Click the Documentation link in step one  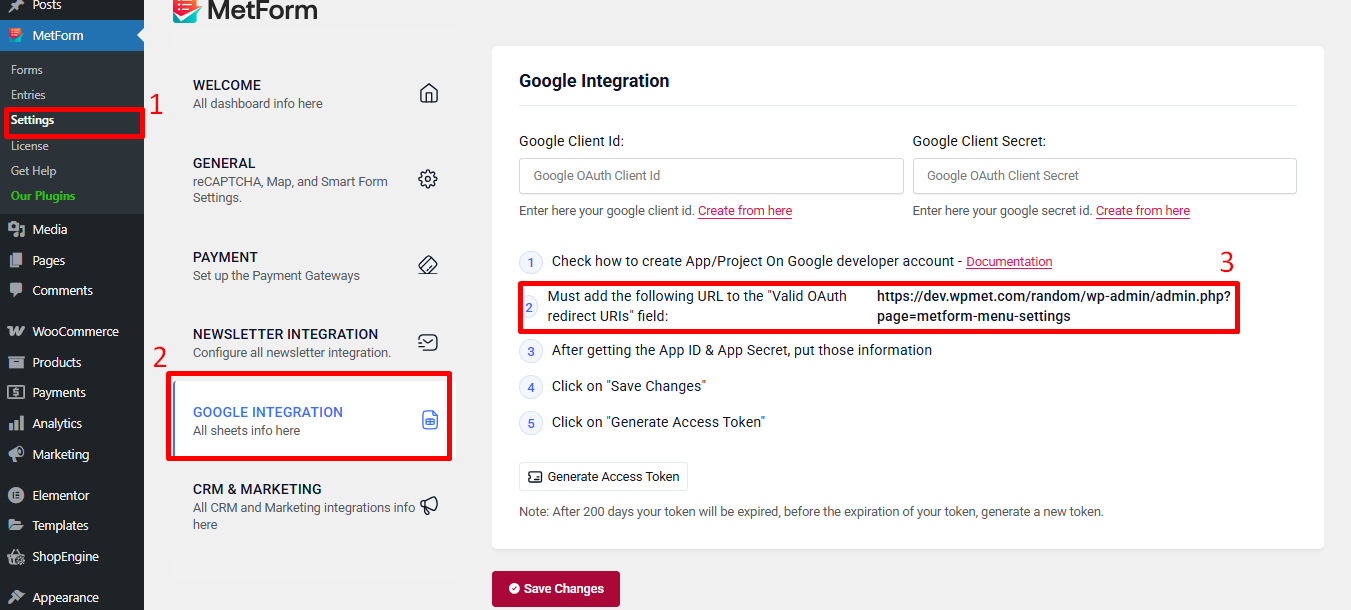[1008, 261]
